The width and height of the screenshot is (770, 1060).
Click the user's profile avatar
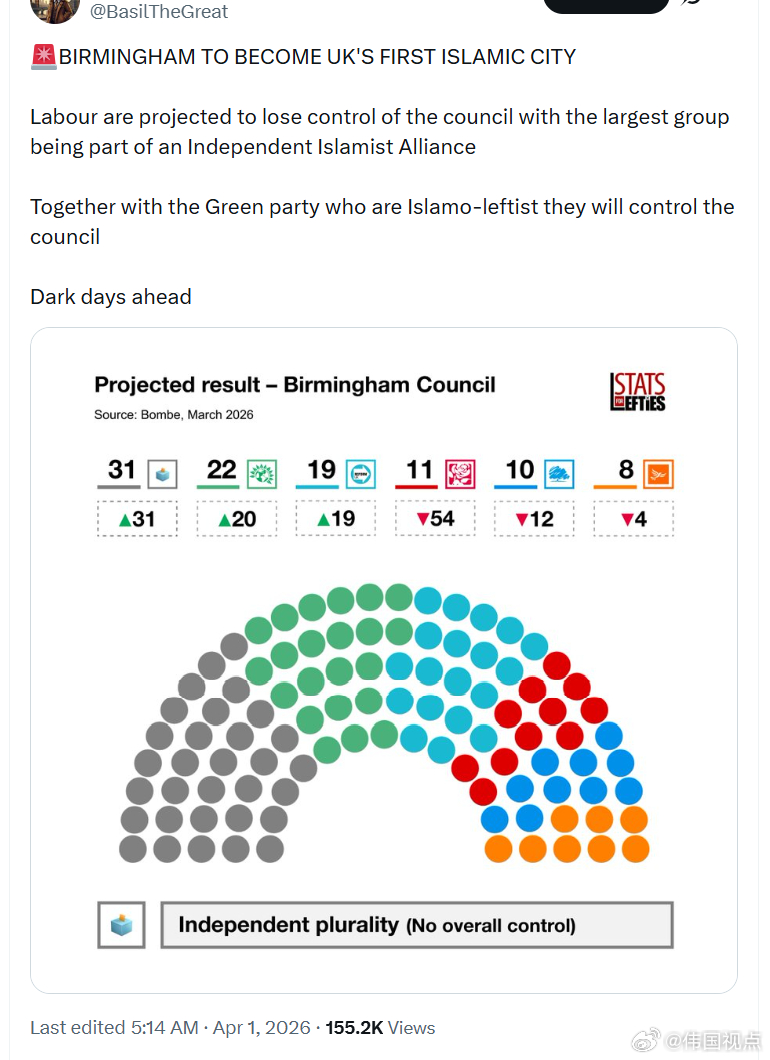click(x=55, y=8)
